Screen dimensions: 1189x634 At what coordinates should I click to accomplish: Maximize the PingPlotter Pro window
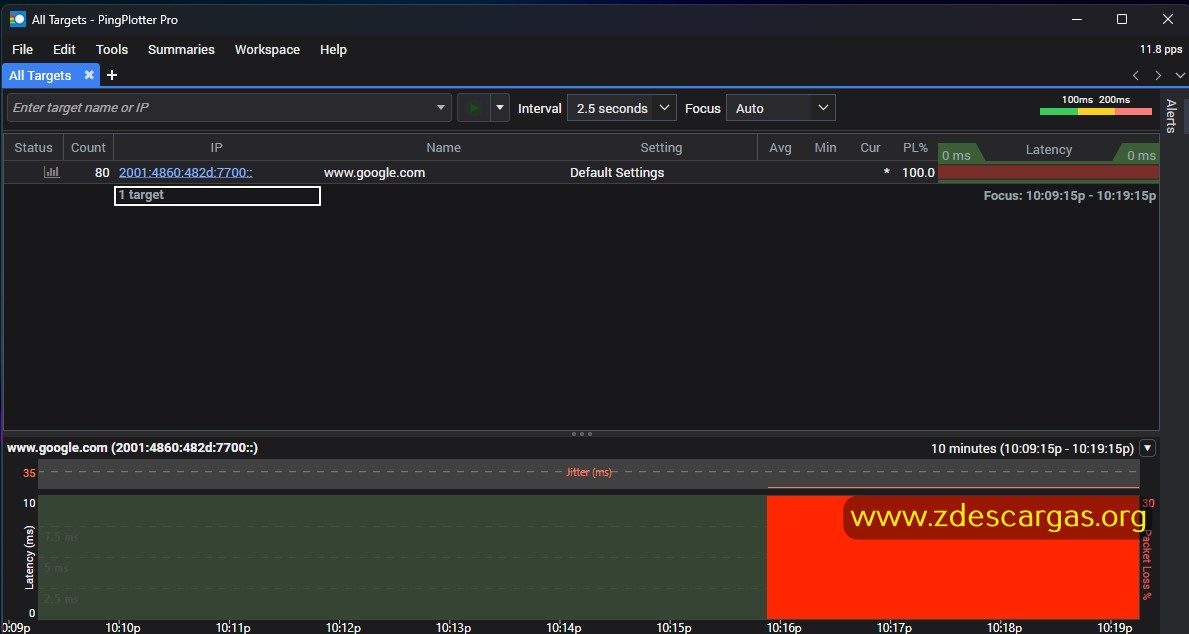pos(1122,19)
